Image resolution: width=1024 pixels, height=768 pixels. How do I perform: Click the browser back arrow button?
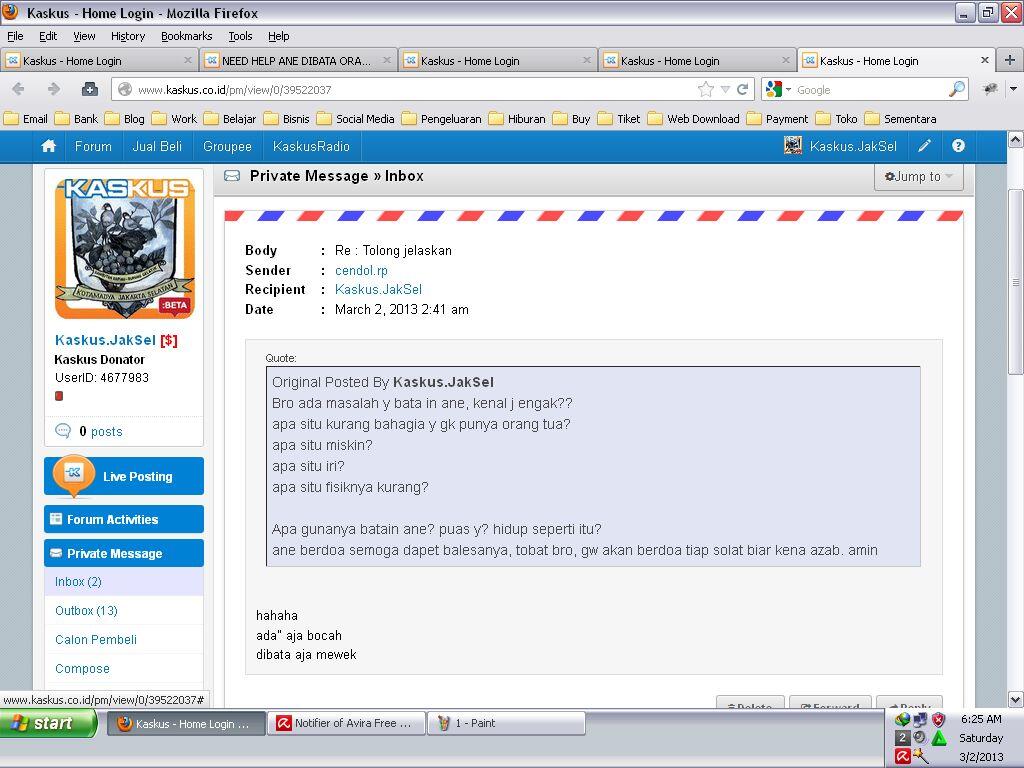coord(18,89)
